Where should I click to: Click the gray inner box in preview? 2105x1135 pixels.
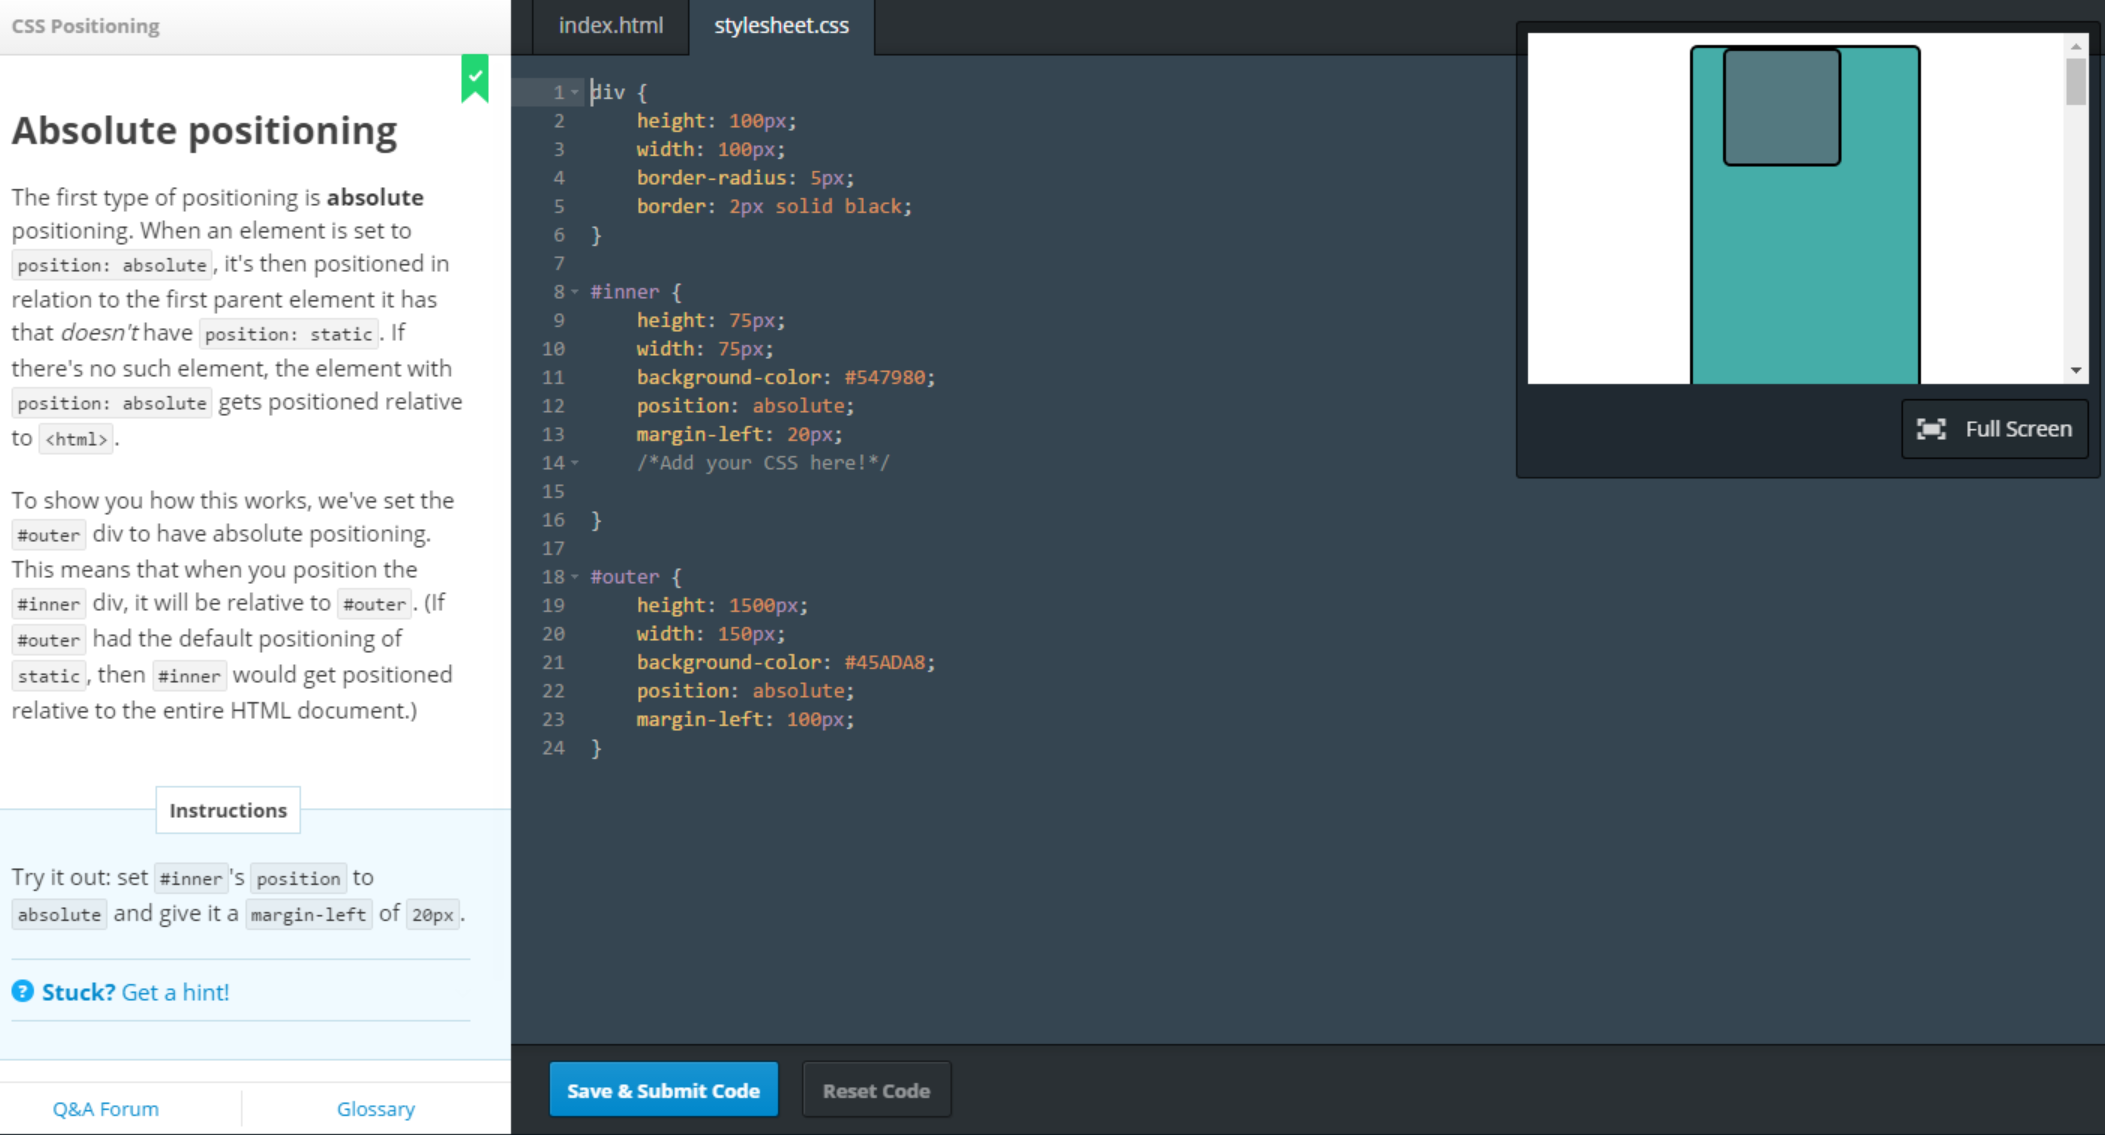point(1781,107)
